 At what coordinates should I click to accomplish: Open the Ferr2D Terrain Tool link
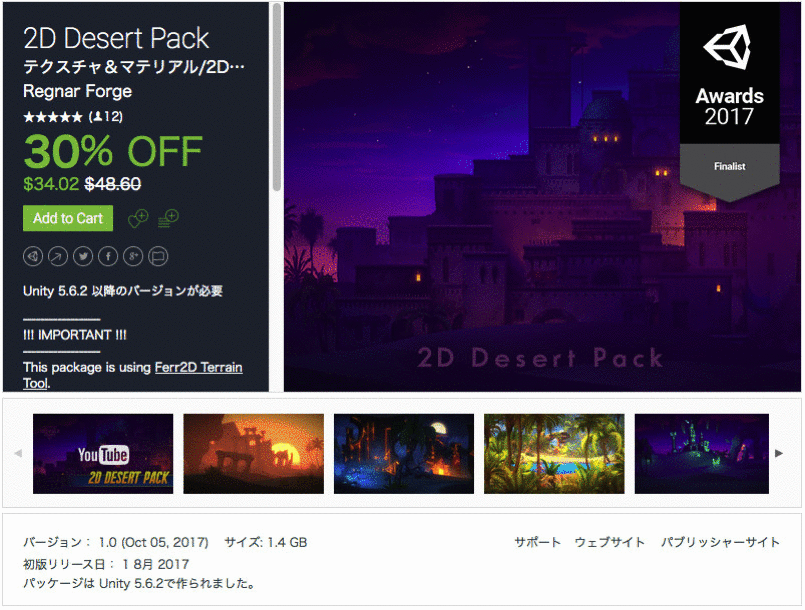[198, 368]
